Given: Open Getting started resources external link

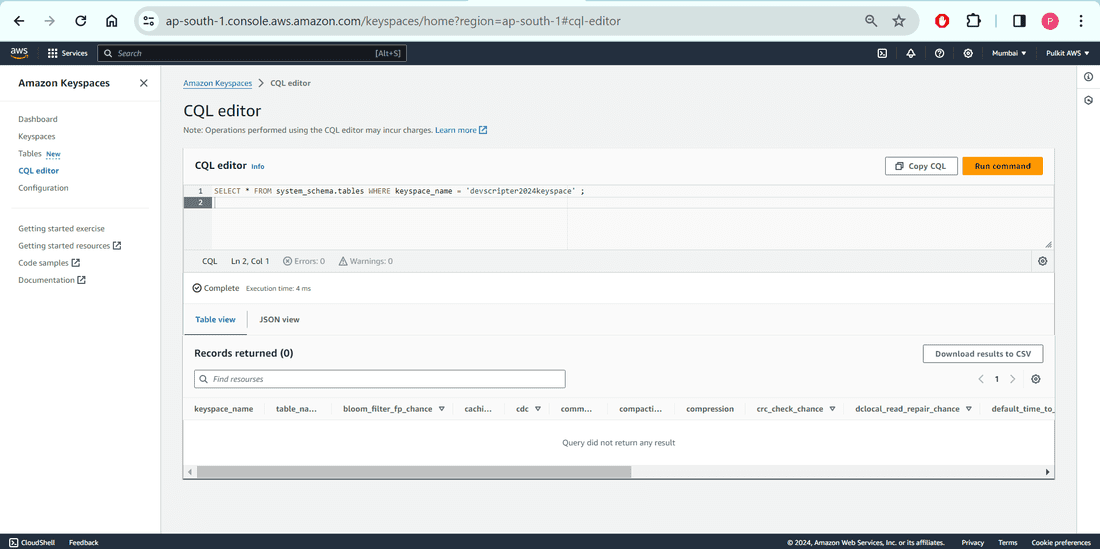Looking at the screenshot, I should [69, 246].
